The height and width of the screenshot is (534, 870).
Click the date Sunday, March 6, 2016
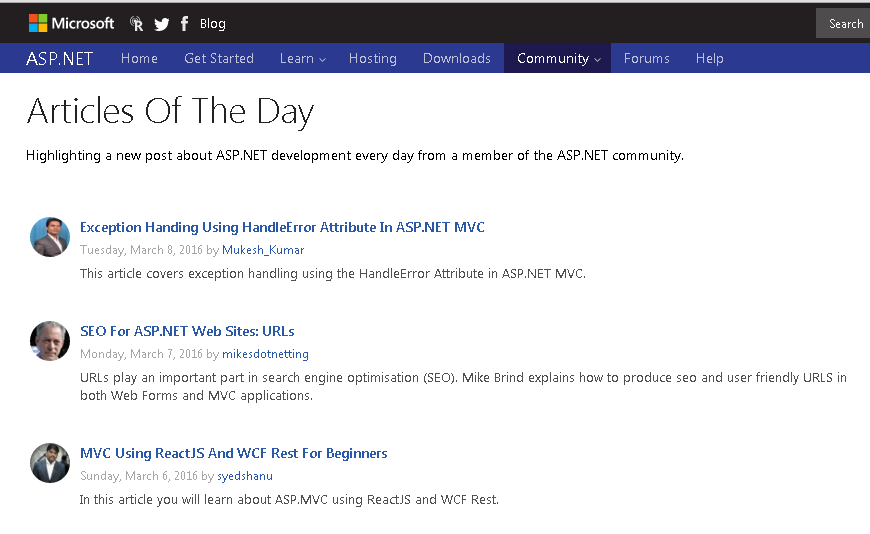(139, 476)
